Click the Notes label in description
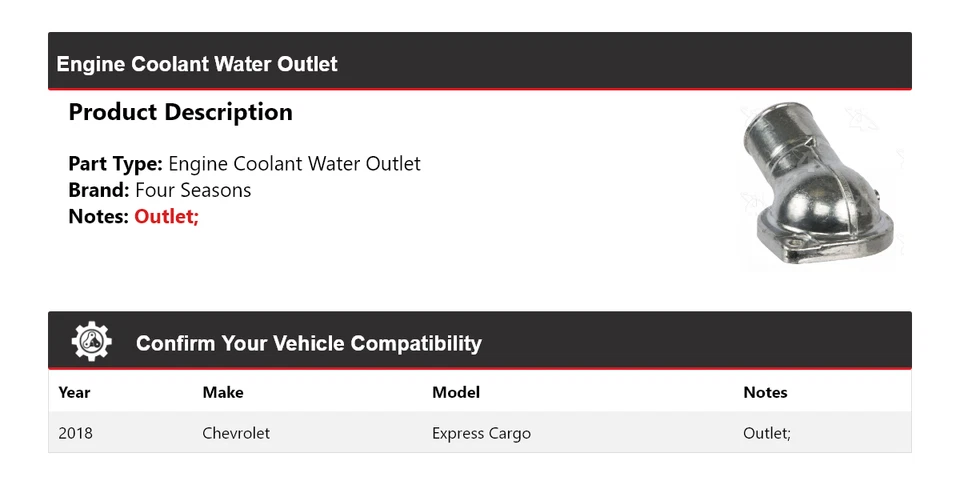960x485 pixels. 99,216
